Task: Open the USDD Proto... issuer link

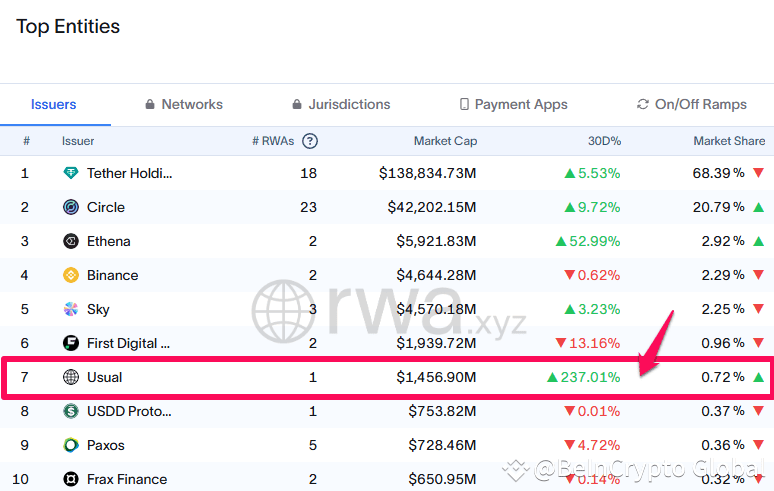Action: coord(129,412)
